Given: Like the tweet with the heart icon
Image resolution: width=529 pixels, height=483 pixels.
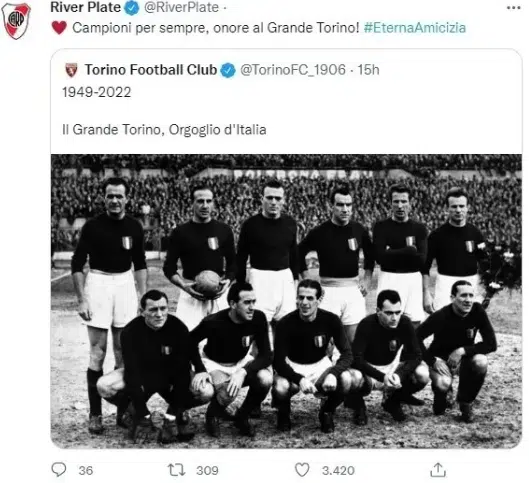Looking at the screenshot, I should click(302, 470).
